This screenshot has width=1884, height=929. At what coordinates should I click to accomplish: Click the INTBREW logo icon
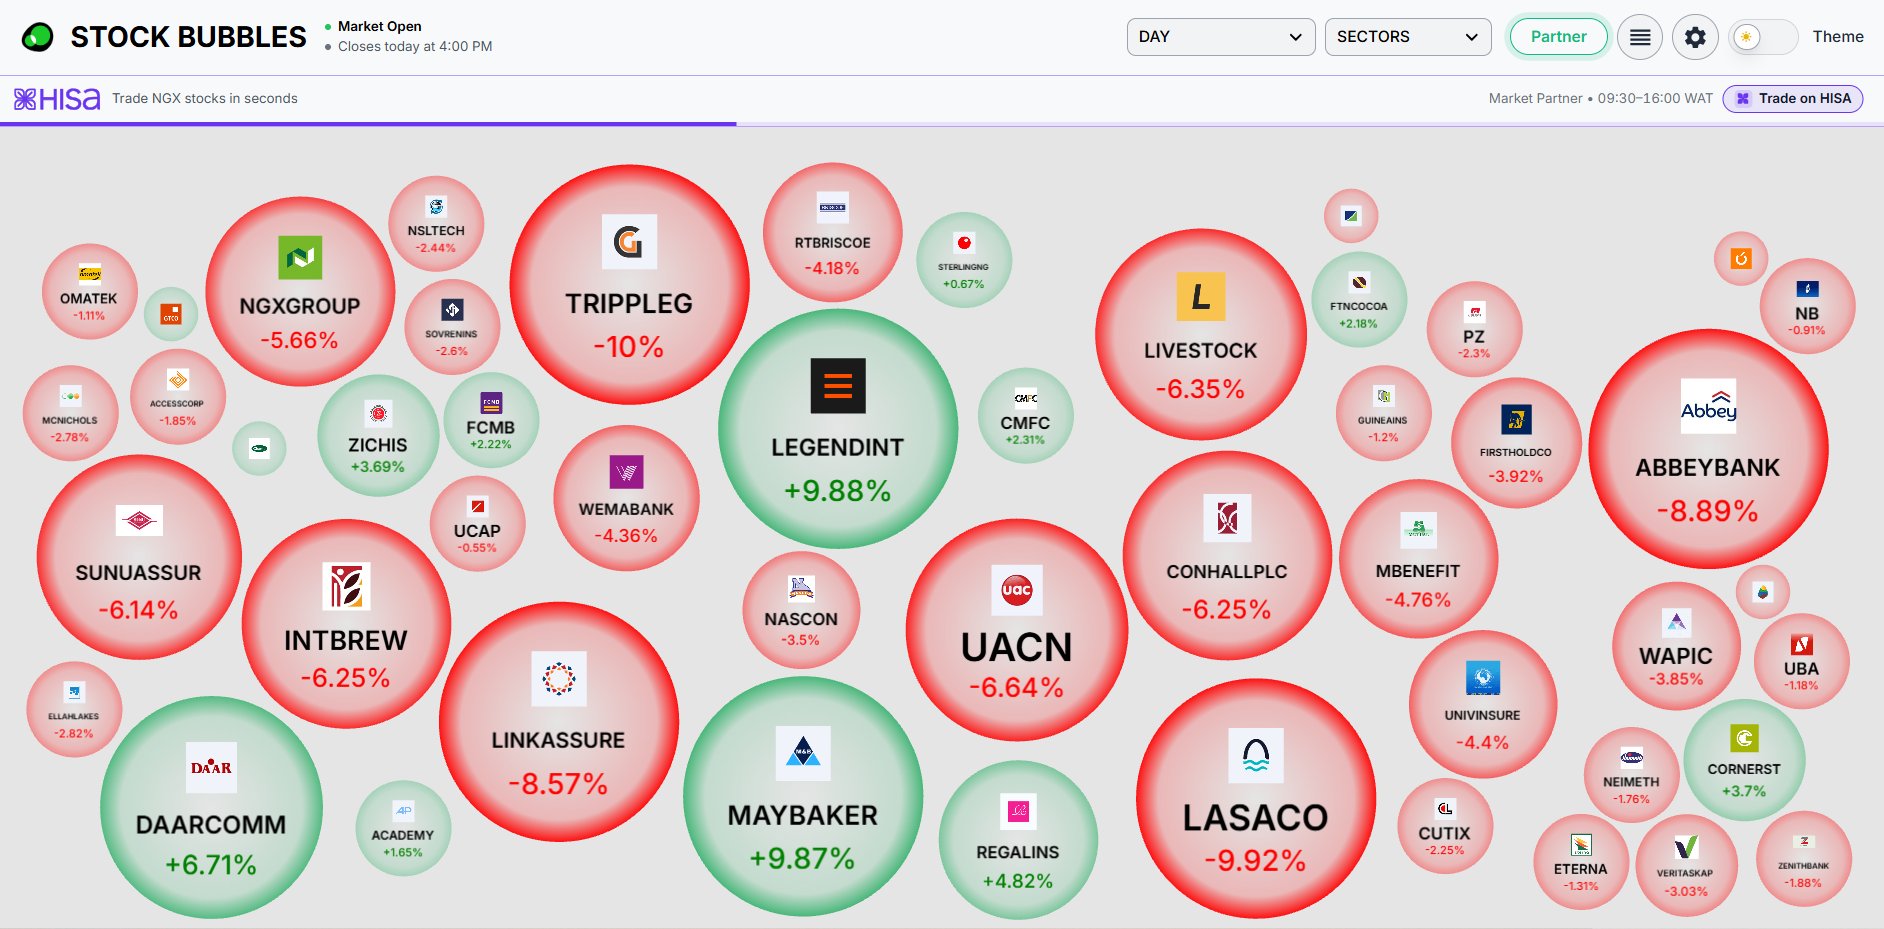pyautogui.click(x=346, y=586)
